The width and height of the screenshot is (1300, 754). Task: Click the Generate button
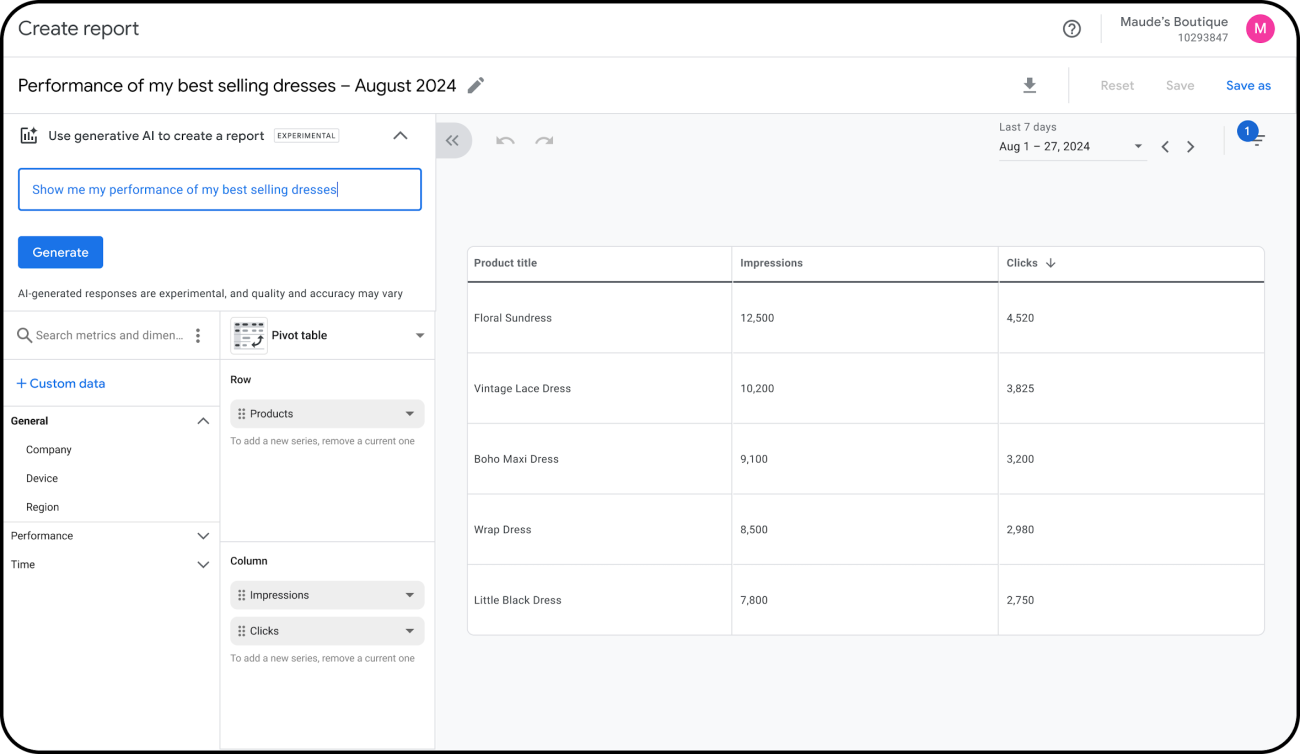(x=60, y=253)
